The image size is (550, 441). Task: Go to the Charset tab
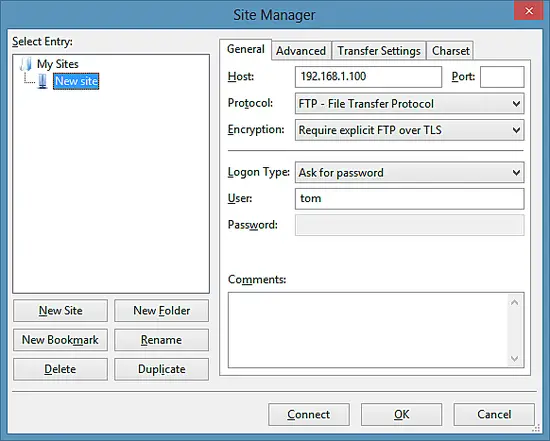click(x=450, y=51)
